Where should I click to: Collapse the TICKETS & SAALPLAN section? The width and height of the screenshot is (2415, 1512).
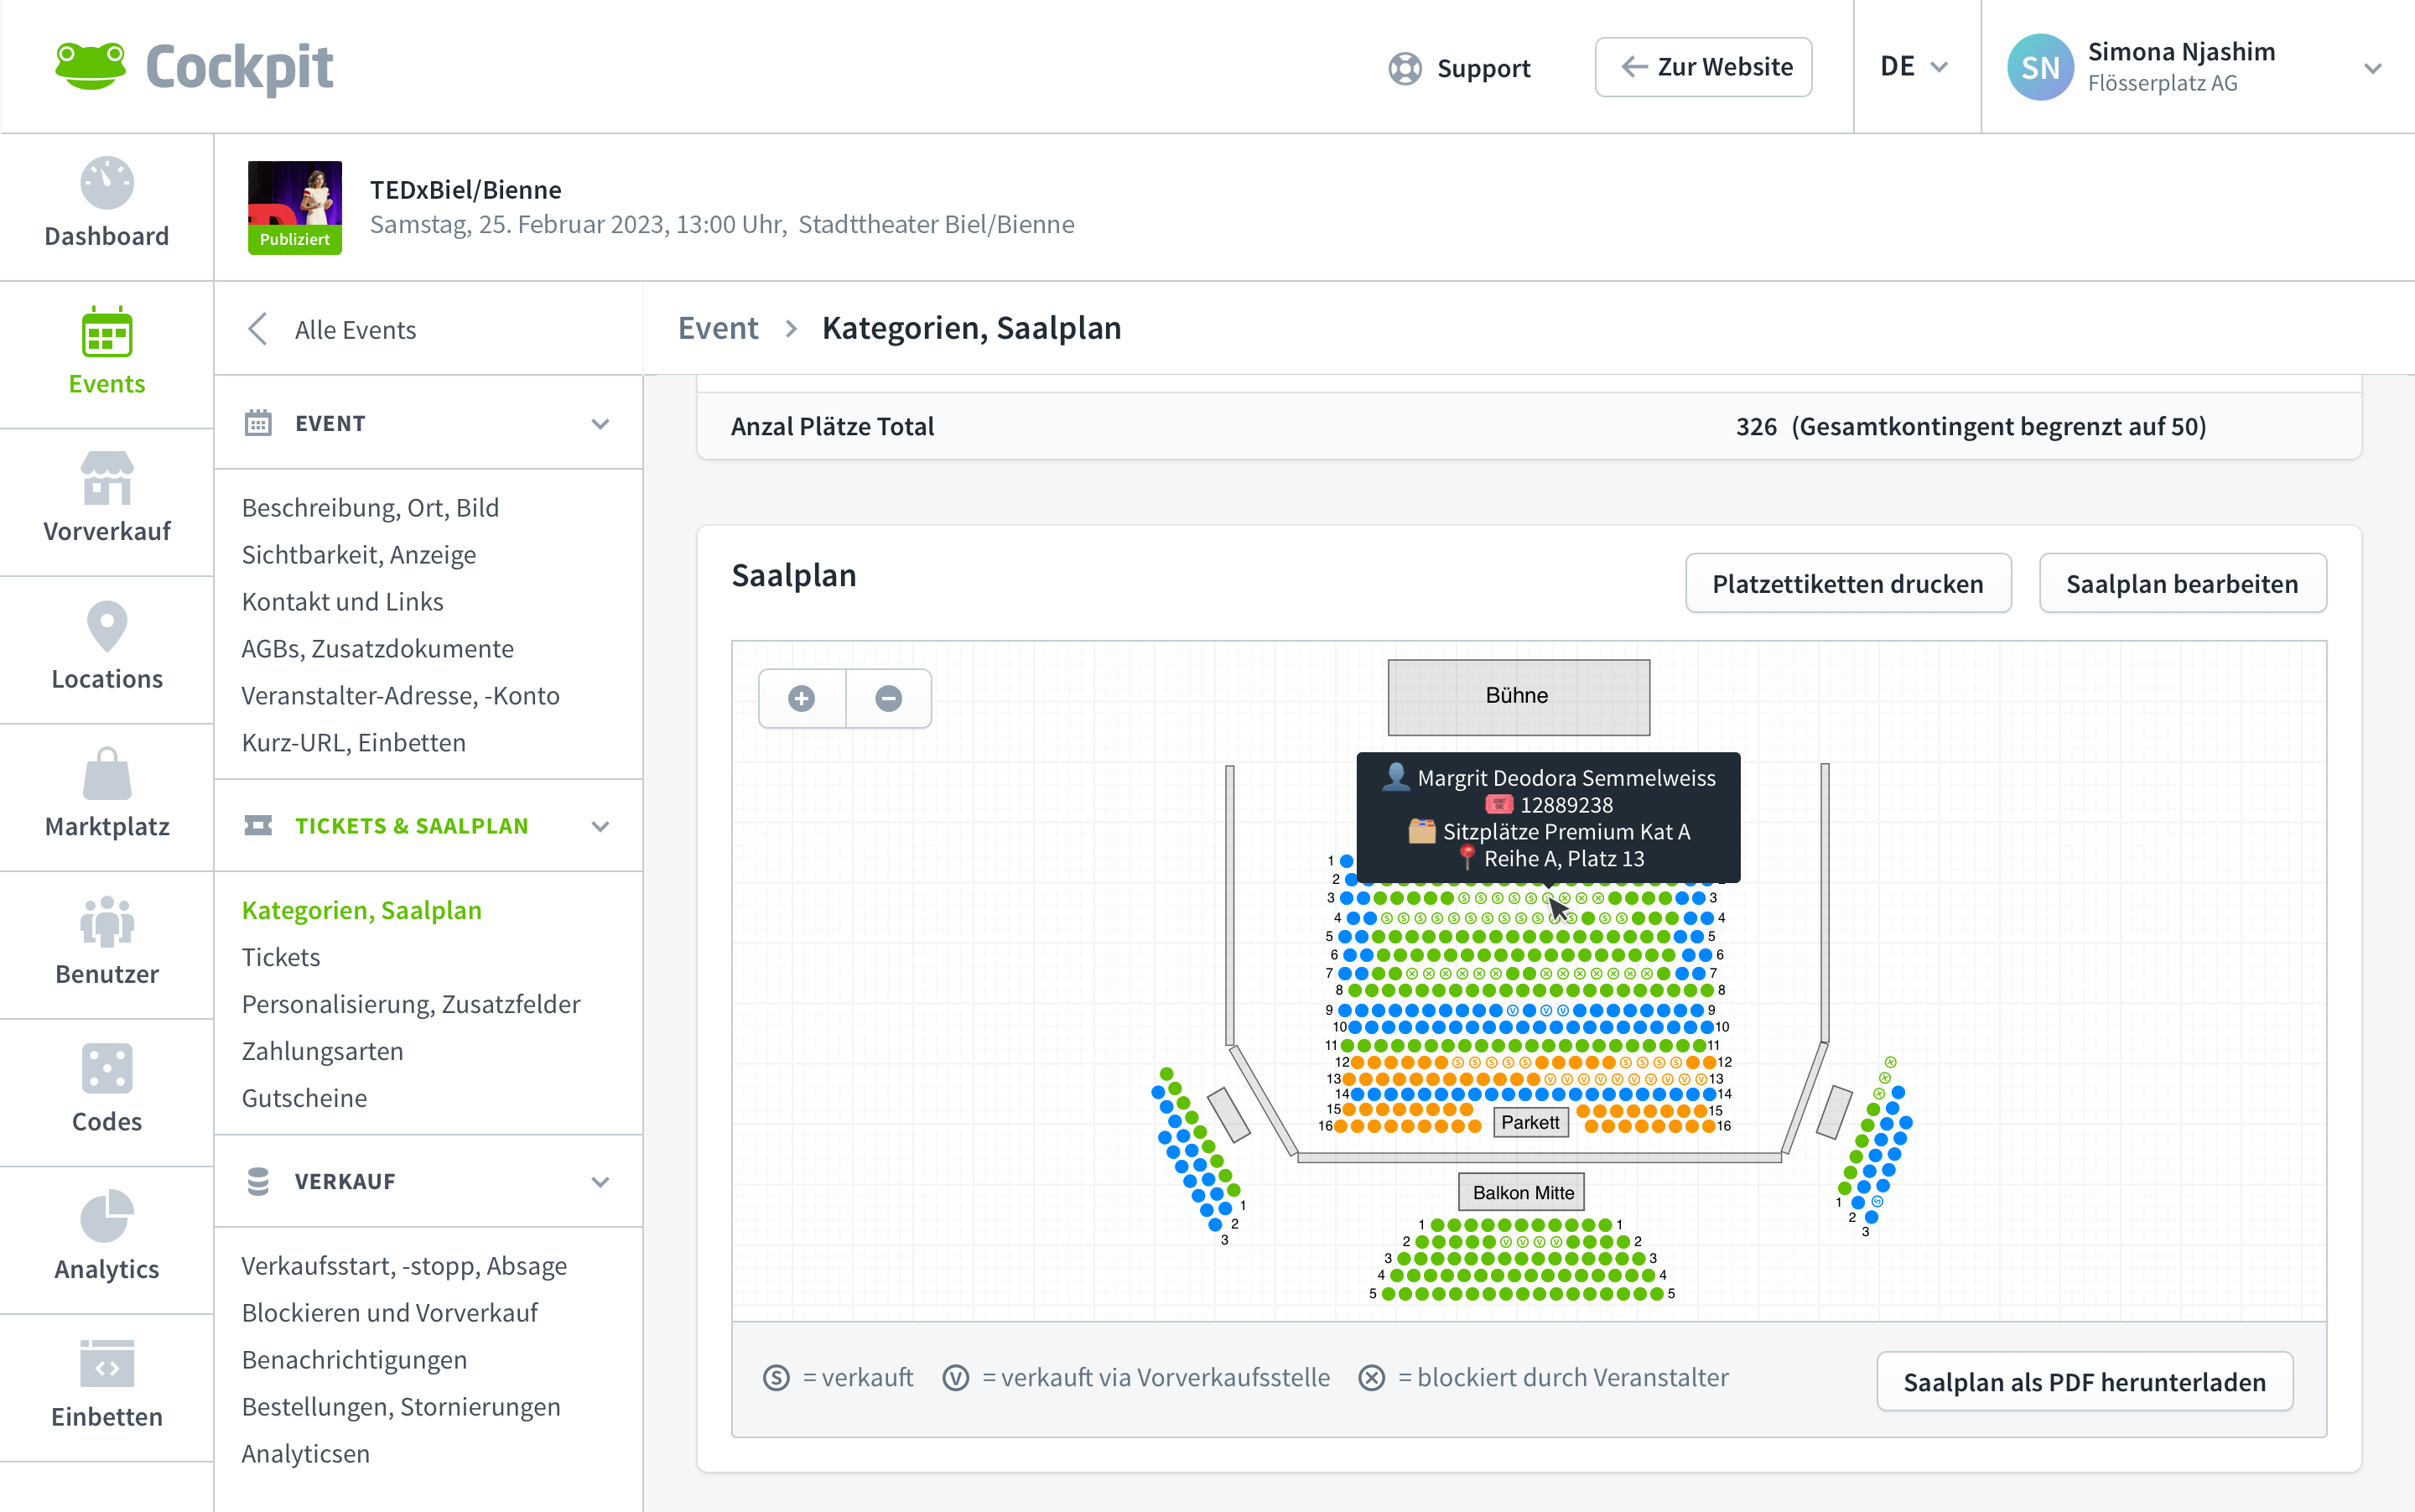600,826
